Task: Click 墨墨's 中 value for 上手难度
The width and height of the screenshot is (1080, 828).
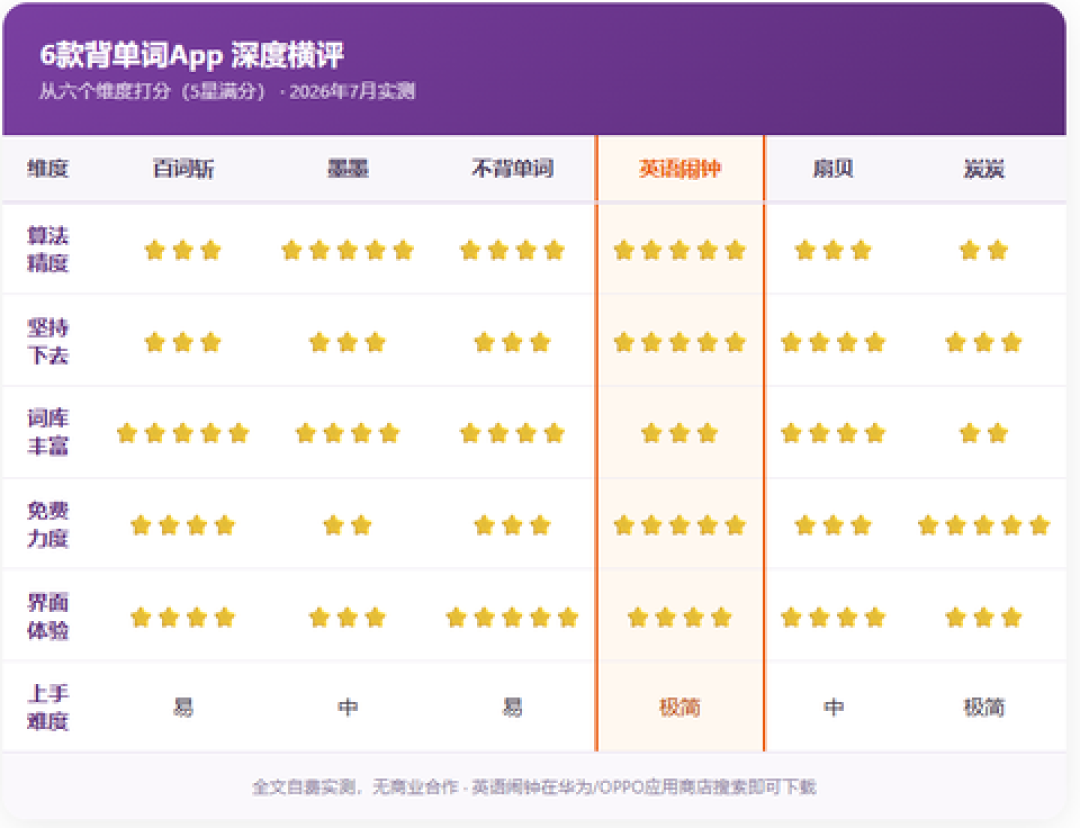Action: [348, 707]
